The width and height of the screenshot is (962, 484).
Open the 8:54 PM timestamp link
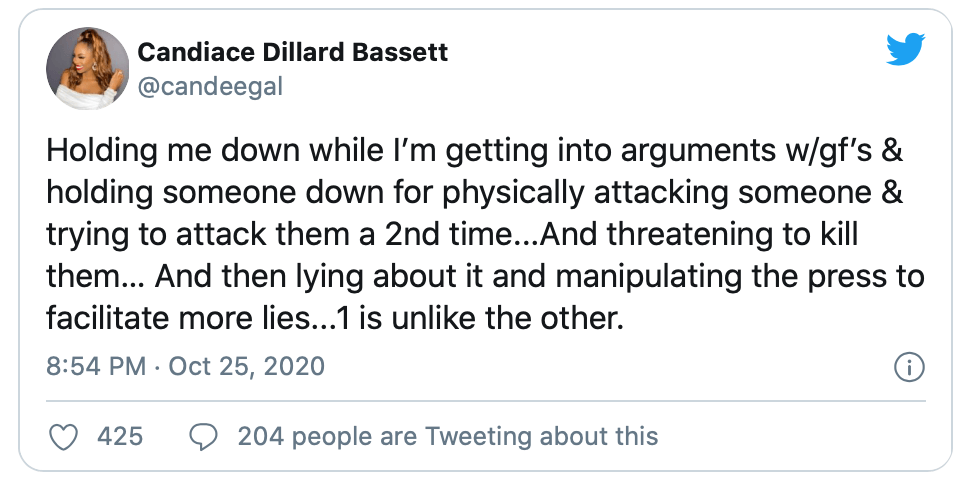(96, 366)
